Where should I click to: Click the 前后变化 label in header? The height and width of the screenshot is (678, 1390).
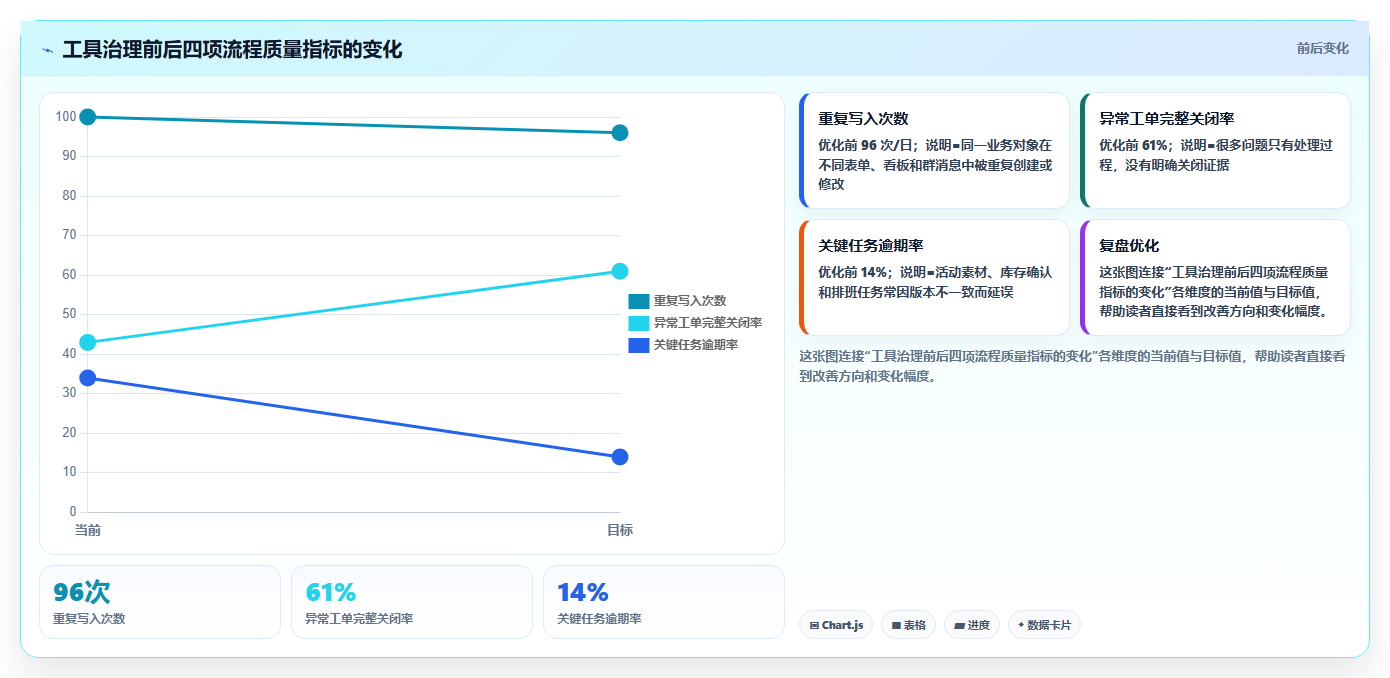point(1322,48)
